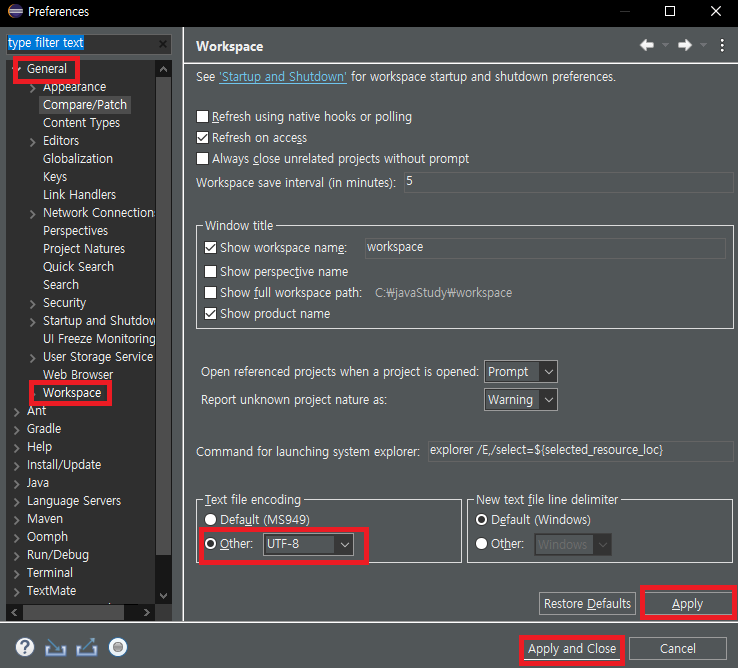Select the Gradle preferences item
This screenshot has width=738, height=668.
[x=44, y=428]
